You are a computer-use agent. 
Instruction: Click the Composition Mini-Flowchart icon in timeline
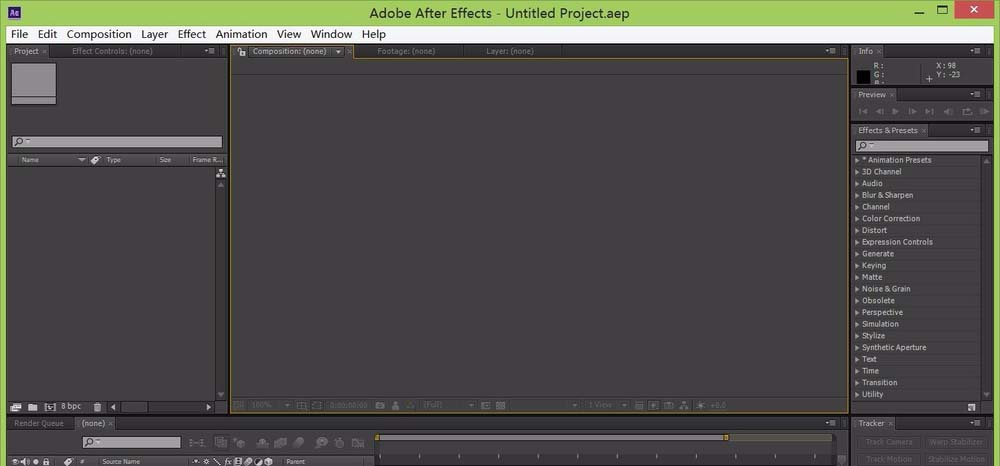198,442
